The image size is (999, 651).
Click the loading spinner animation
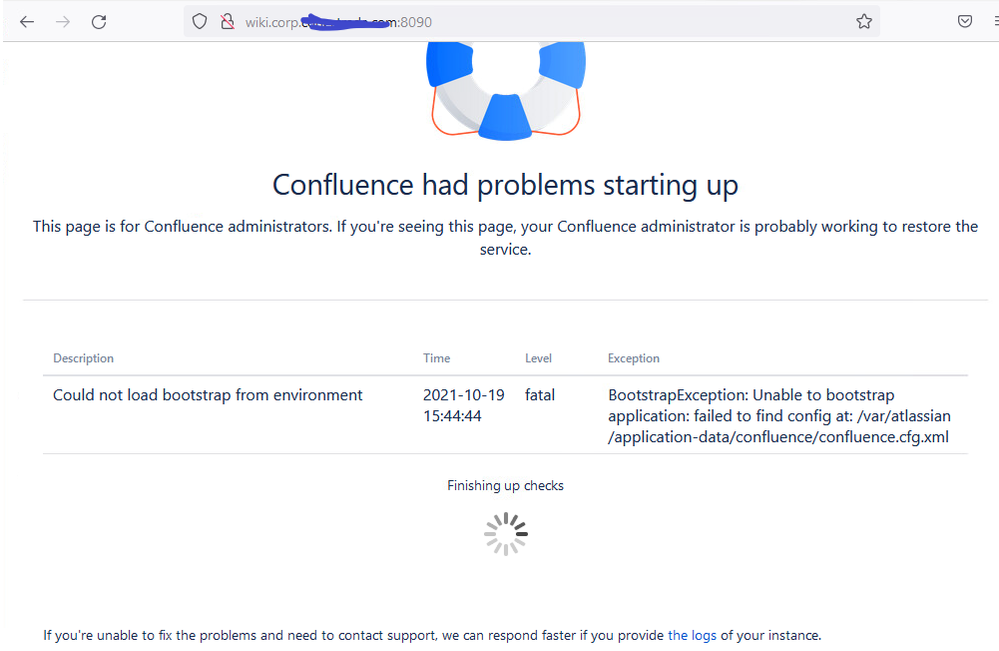pyautogui.click(x=505, y=533)
